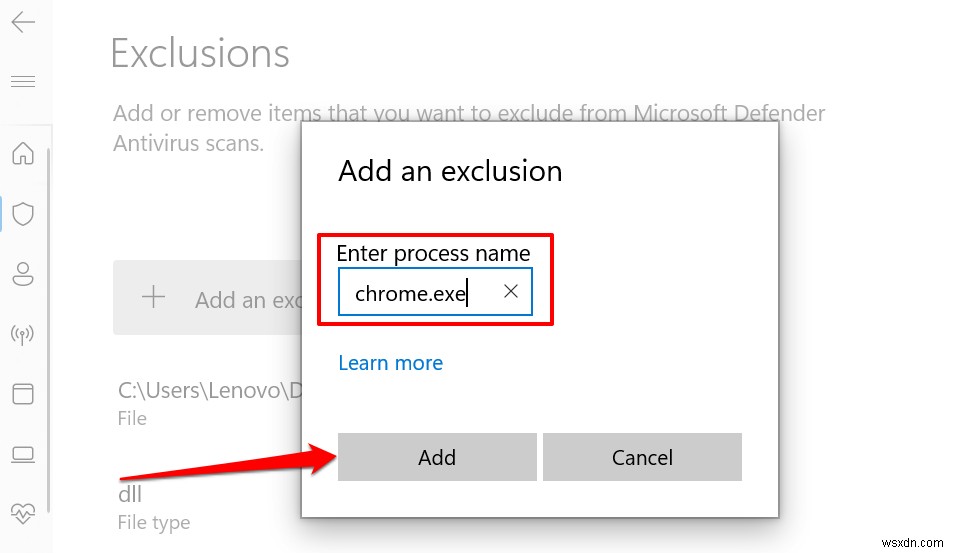Open Device performance & health heart icon
955x553 pixels.
pyautogui.click(x=22, y=513)
